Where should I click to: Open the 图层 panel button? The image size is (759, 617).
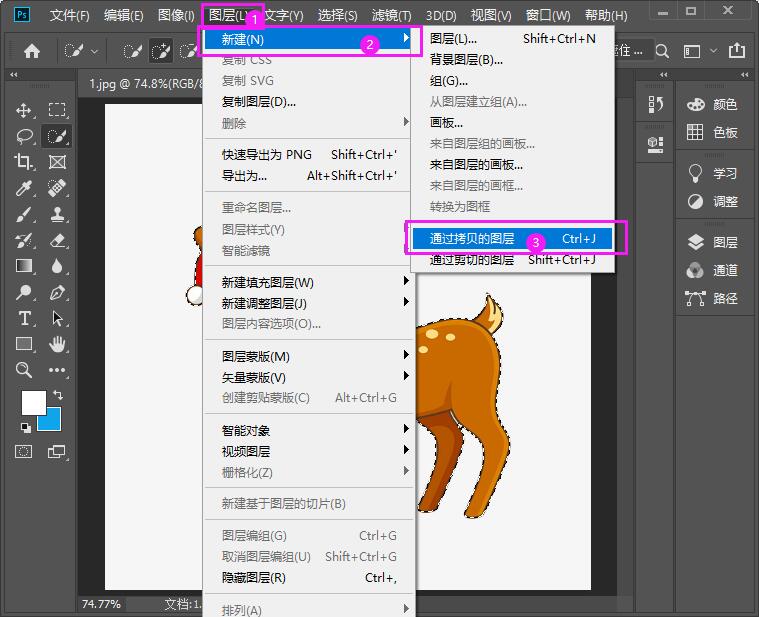click(x=713, y=242)
